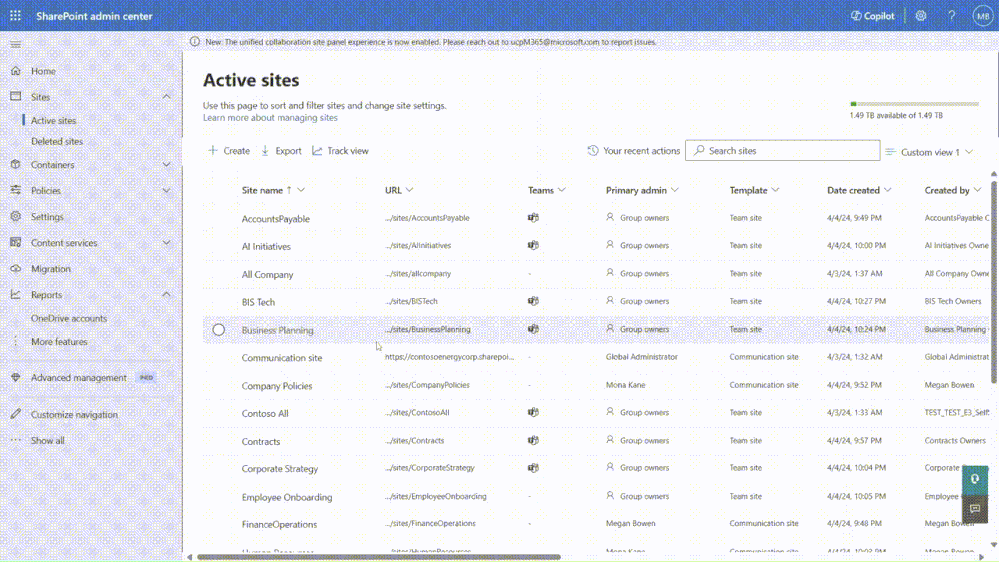Collapse navigation with the hamburger icon

click(x=15, y=44)
